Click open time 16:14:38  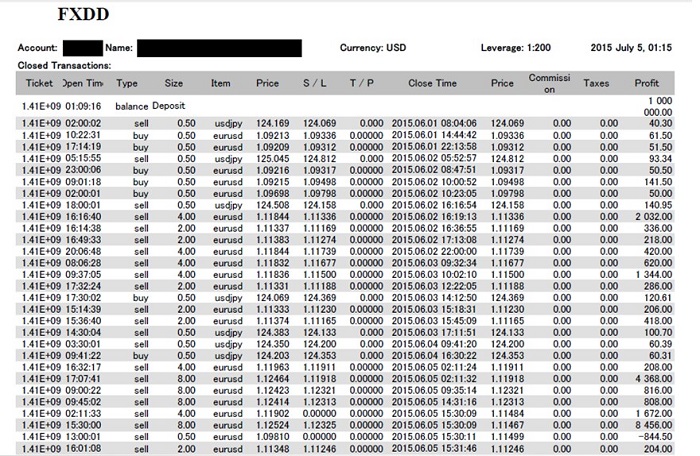pos(83,228)
